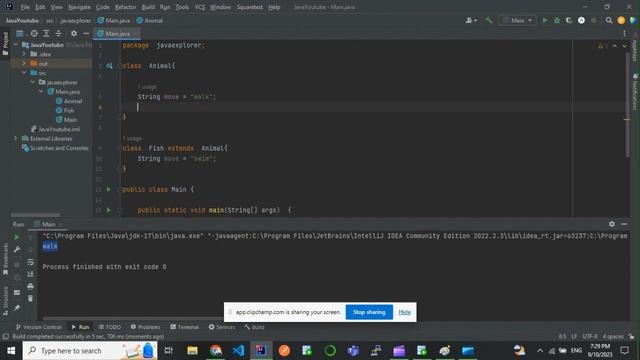The image size is (640, 360).
Task: Click run gutter icon beside main method
Action: (x=109, y=210)
